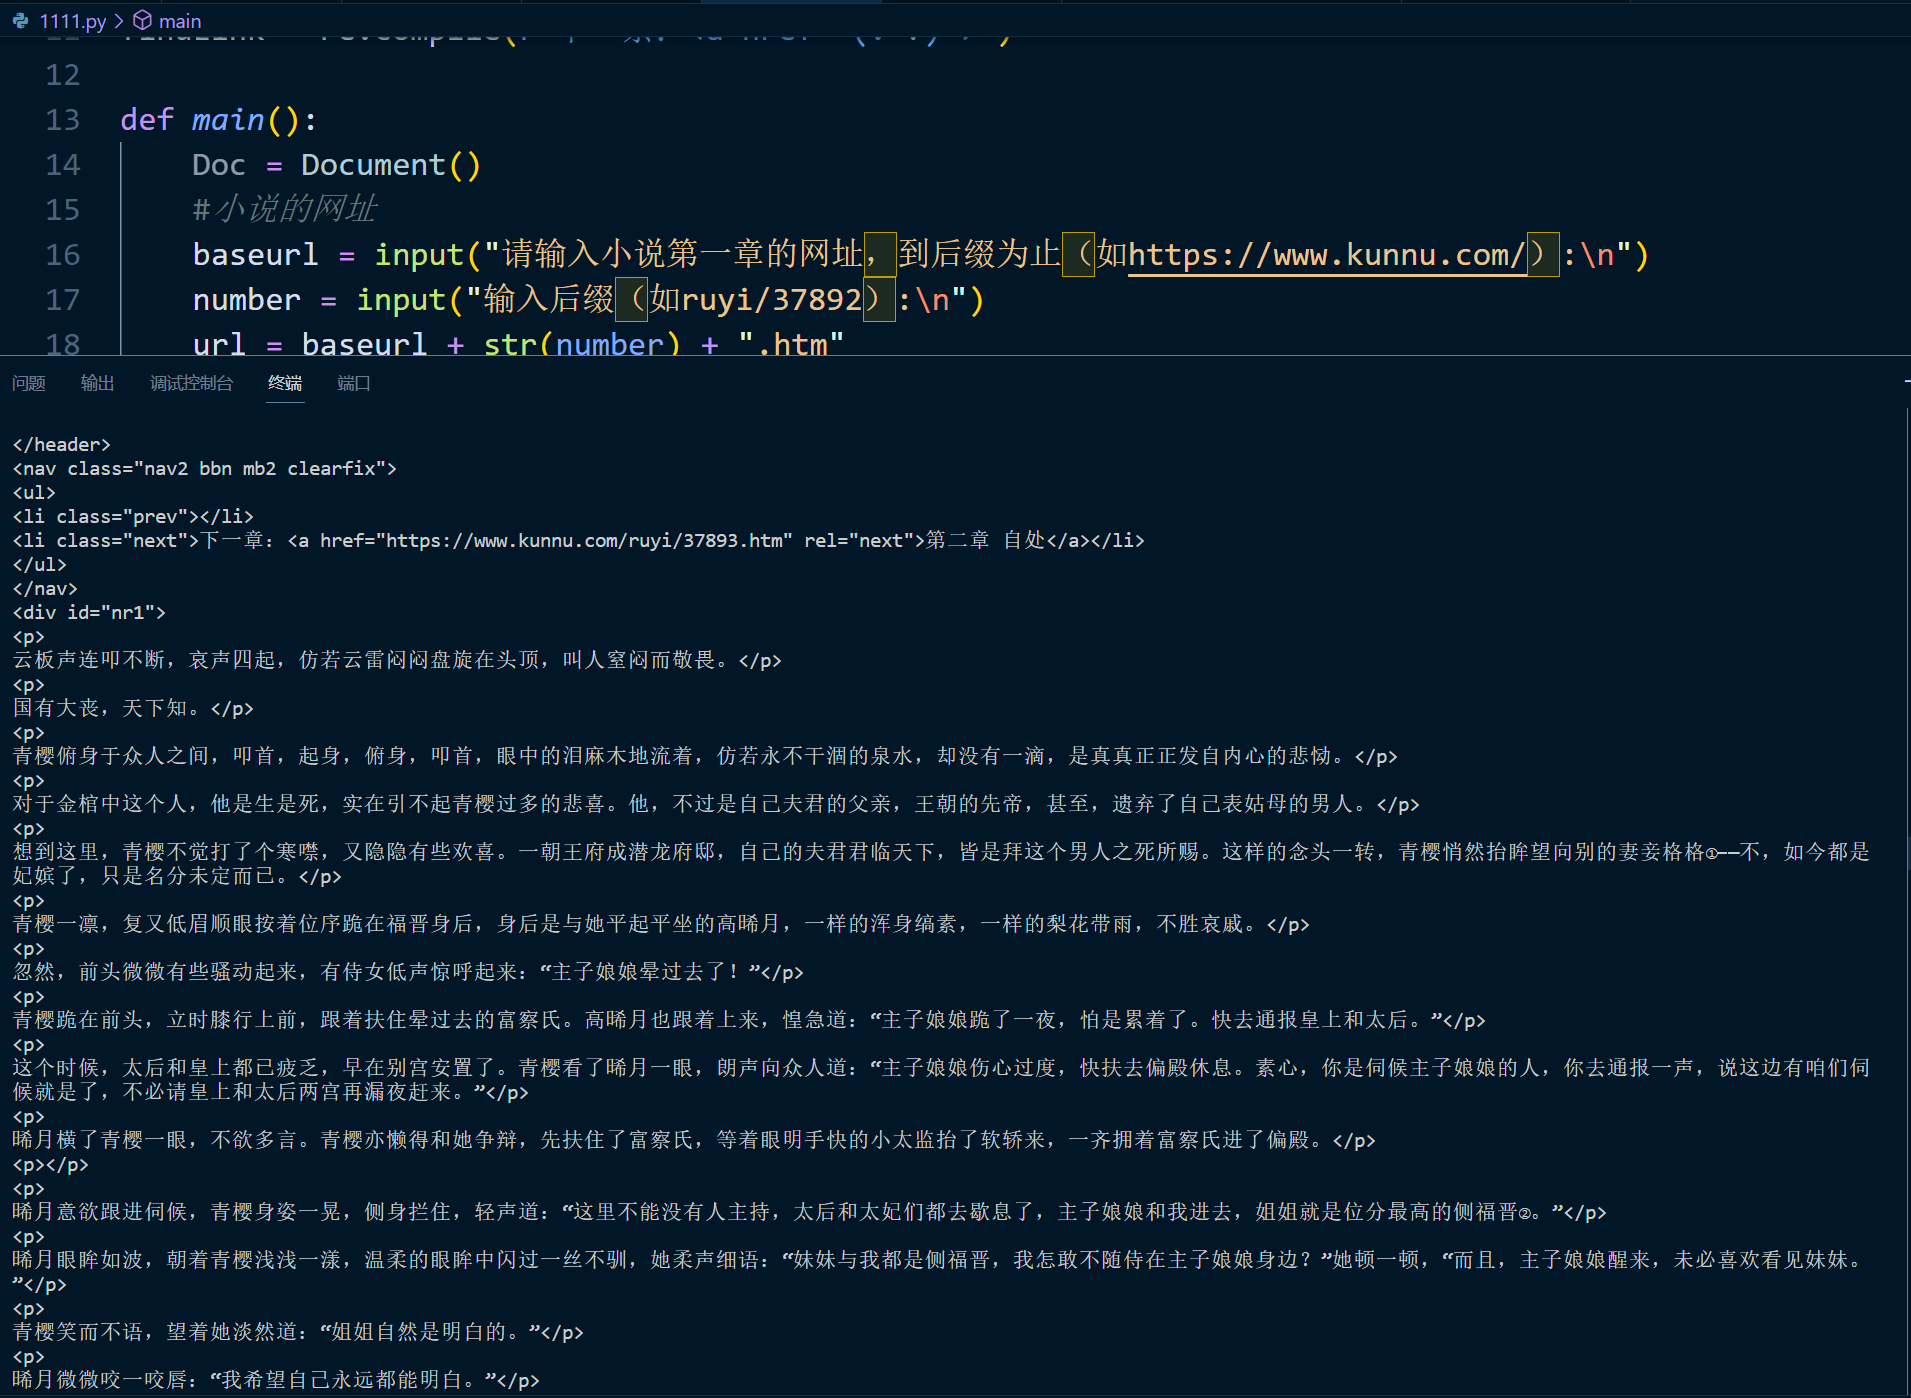Click terminal line starting '晞月横了青樱一眼'
Viewport: 1911px width, 1398px height.
pyautogui.click(x=694, y=1140)
